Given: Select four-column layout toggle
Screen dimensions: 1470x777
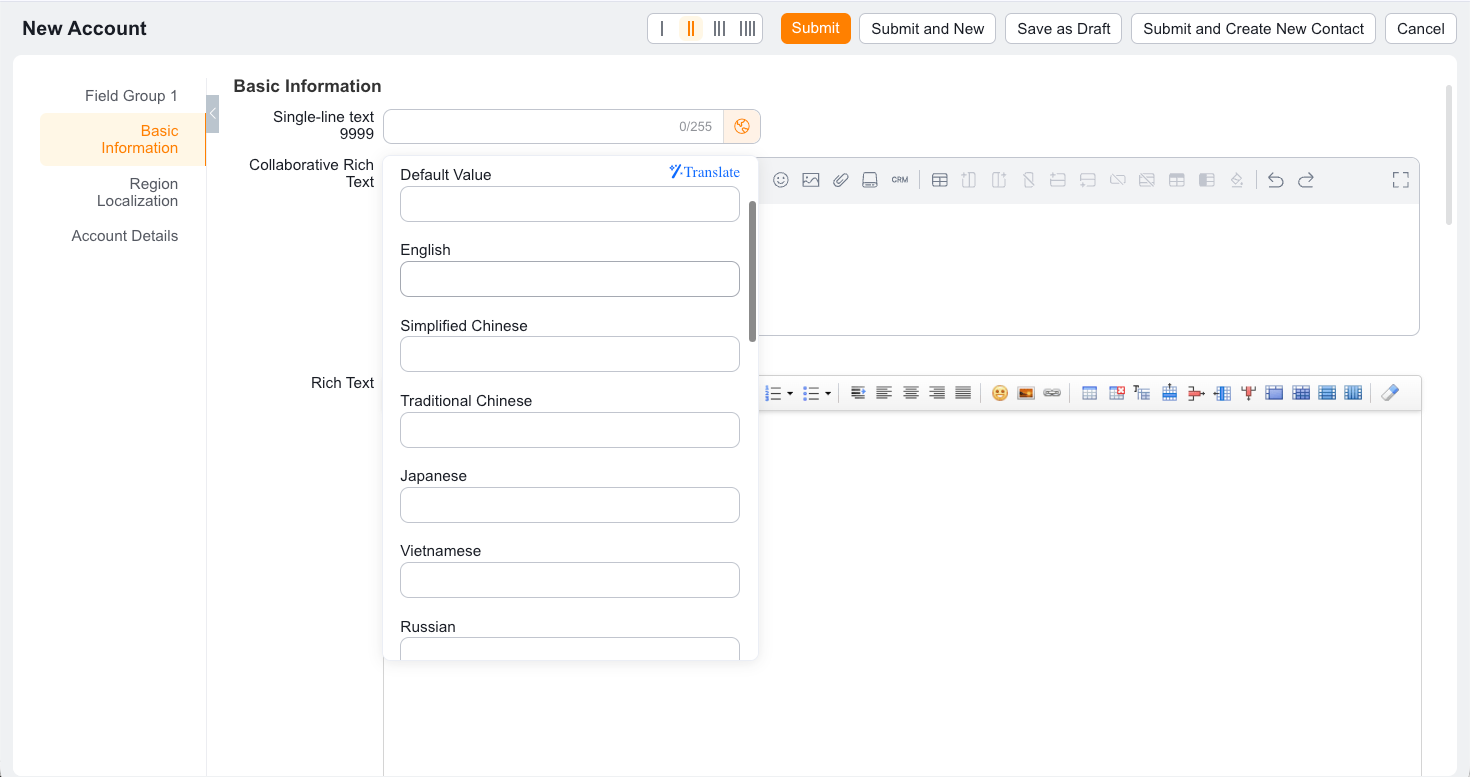Looking at the screenshot, I should pyautogui.click(x=747, y=28).
